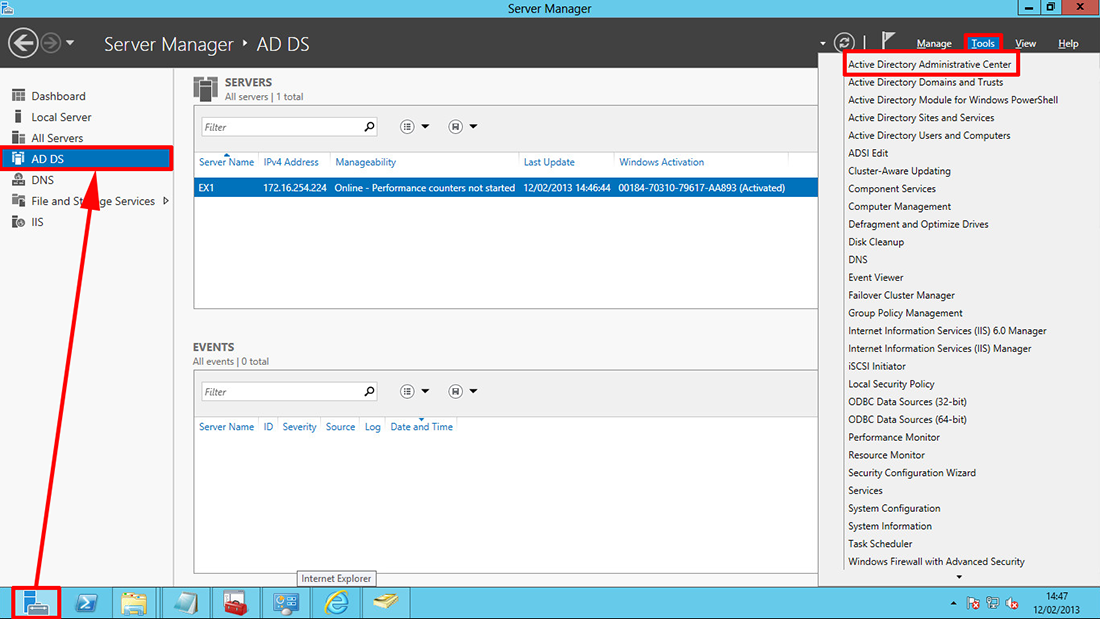Open Active Directory Domains and Trusts
Screen dimensions: 1100x619
(x=925, y=82)
